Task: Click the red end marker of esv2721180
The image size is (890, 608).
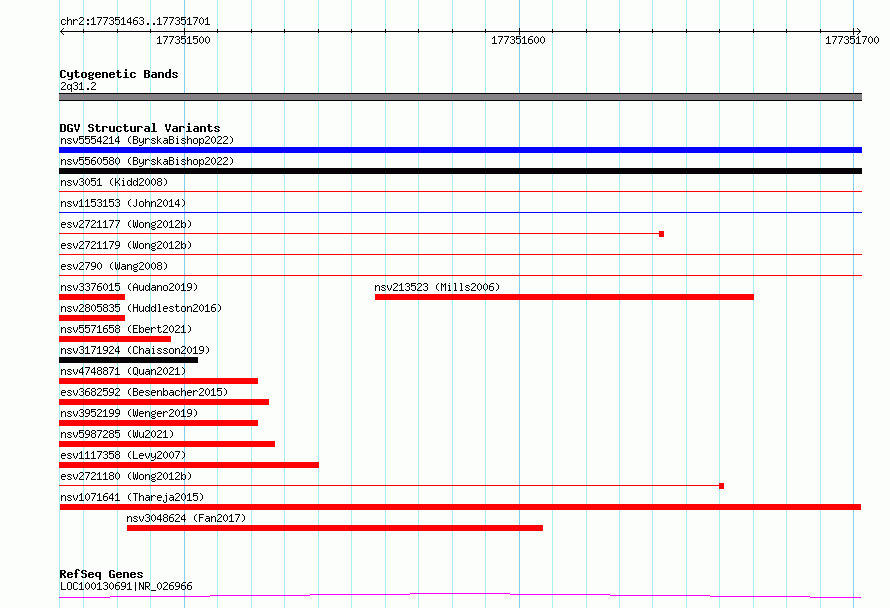Action: [721, 486]
